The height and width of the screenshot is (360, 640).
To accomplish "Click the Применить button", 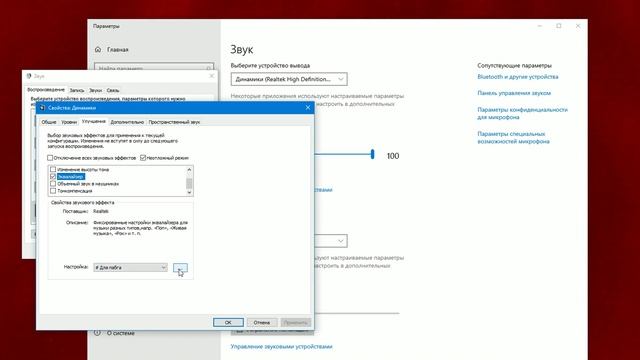I will [x=296, y=322].
